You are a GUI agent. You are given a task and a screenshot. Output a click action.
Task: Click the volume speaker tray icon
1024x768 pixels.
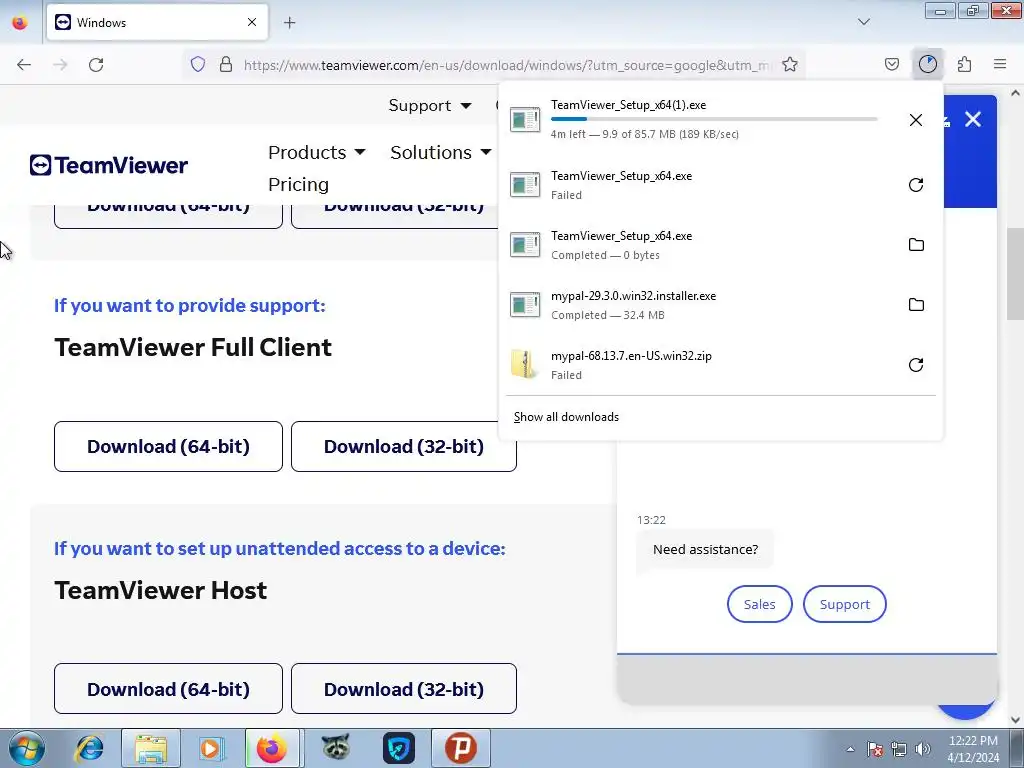(923, 749)
